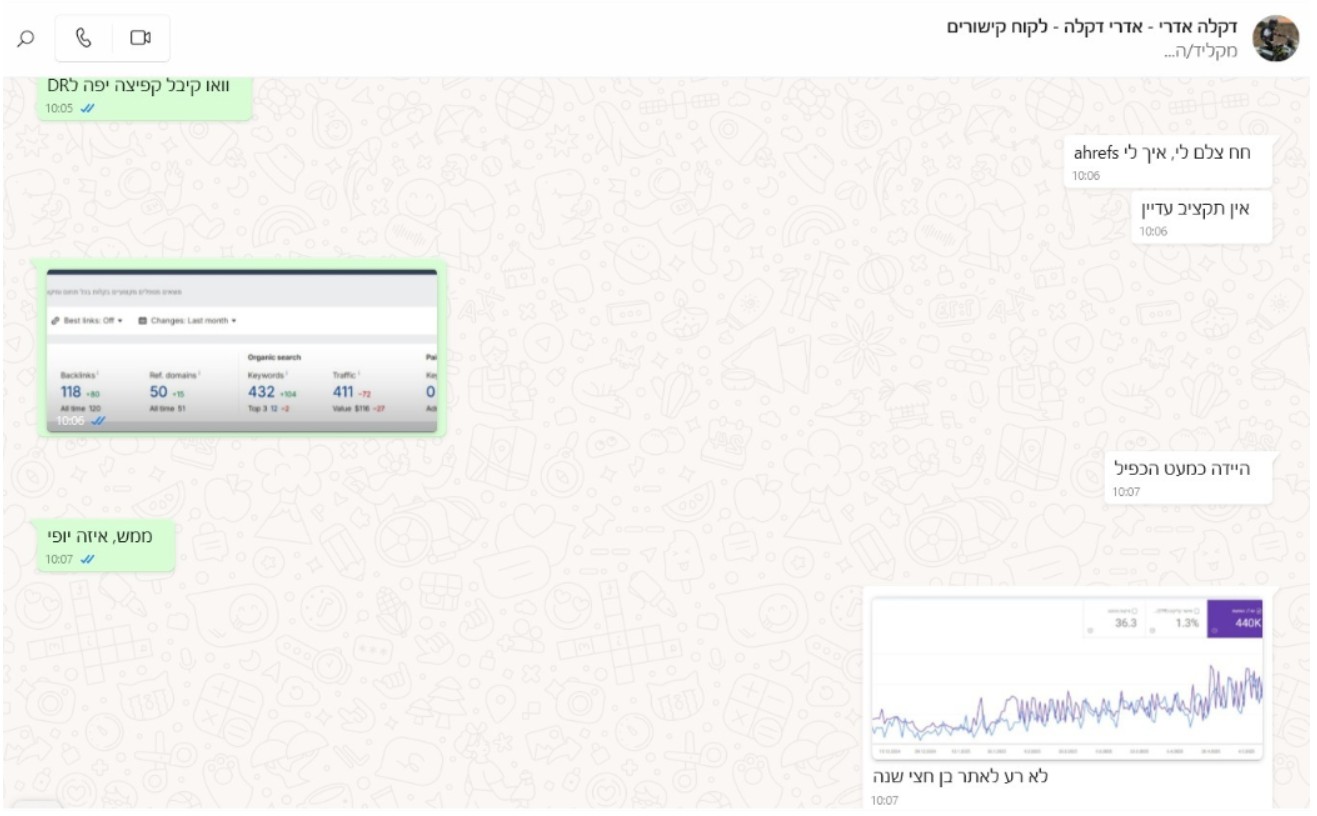This screenshot has width=1317, height=816.
Task: Search within this chat using magnifier icon
Action: [26, 38]
